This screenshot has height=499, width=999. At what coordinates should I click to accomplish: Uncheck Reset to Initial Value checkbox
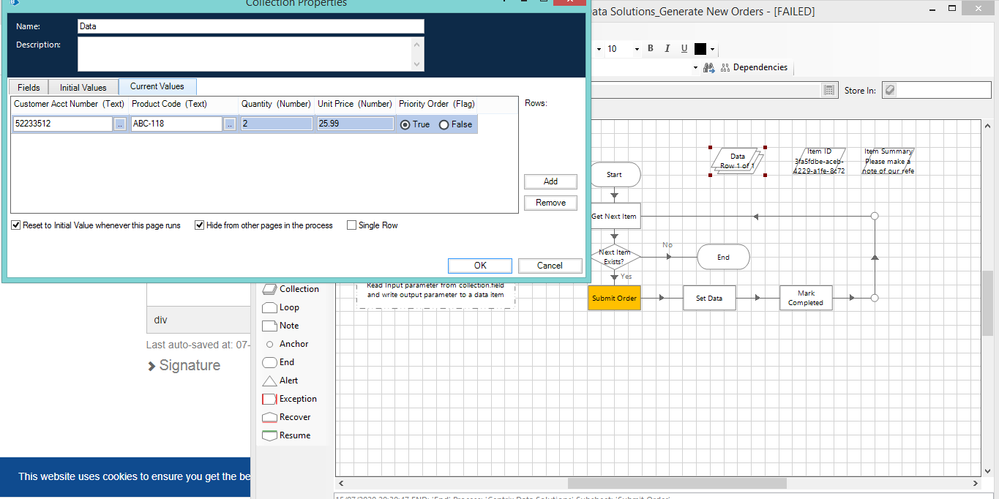(x=15, y=225)
